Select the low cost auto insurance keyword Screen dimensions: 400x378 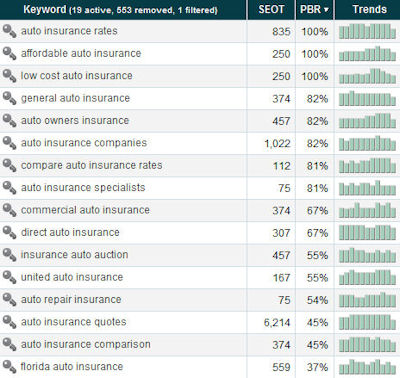coord(76,76)
